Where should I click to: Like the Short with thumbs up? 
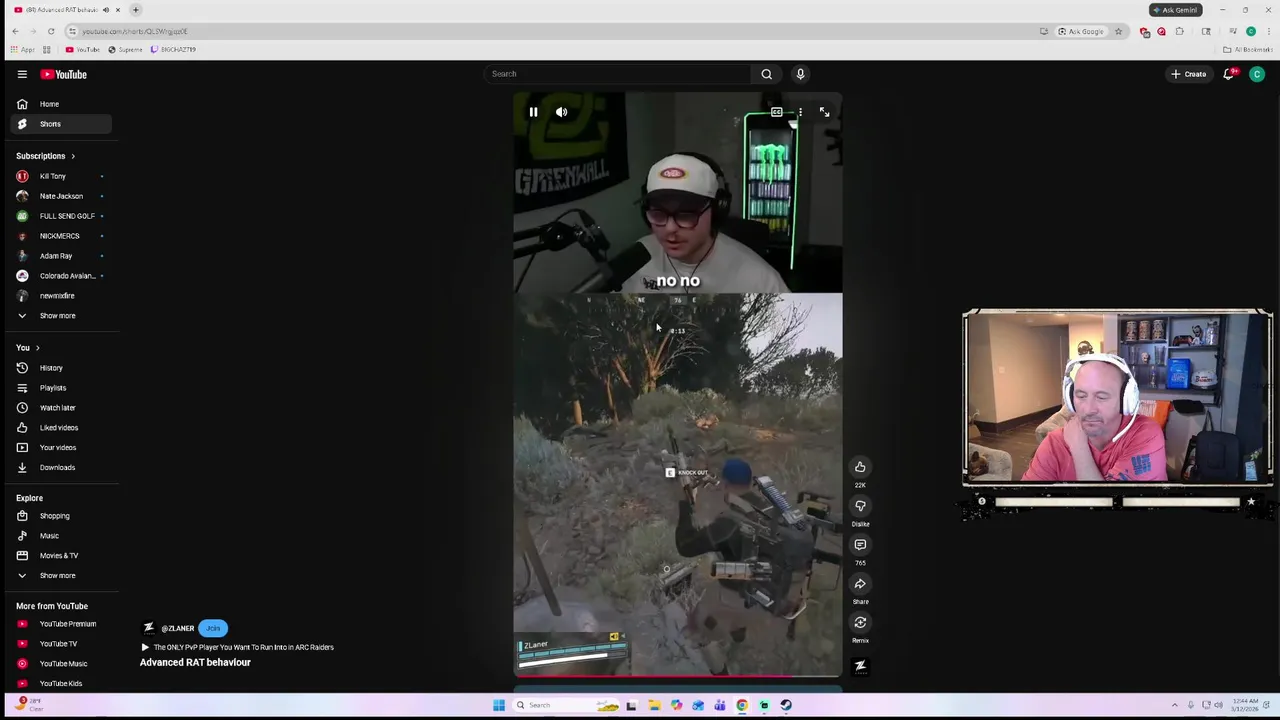860,467
